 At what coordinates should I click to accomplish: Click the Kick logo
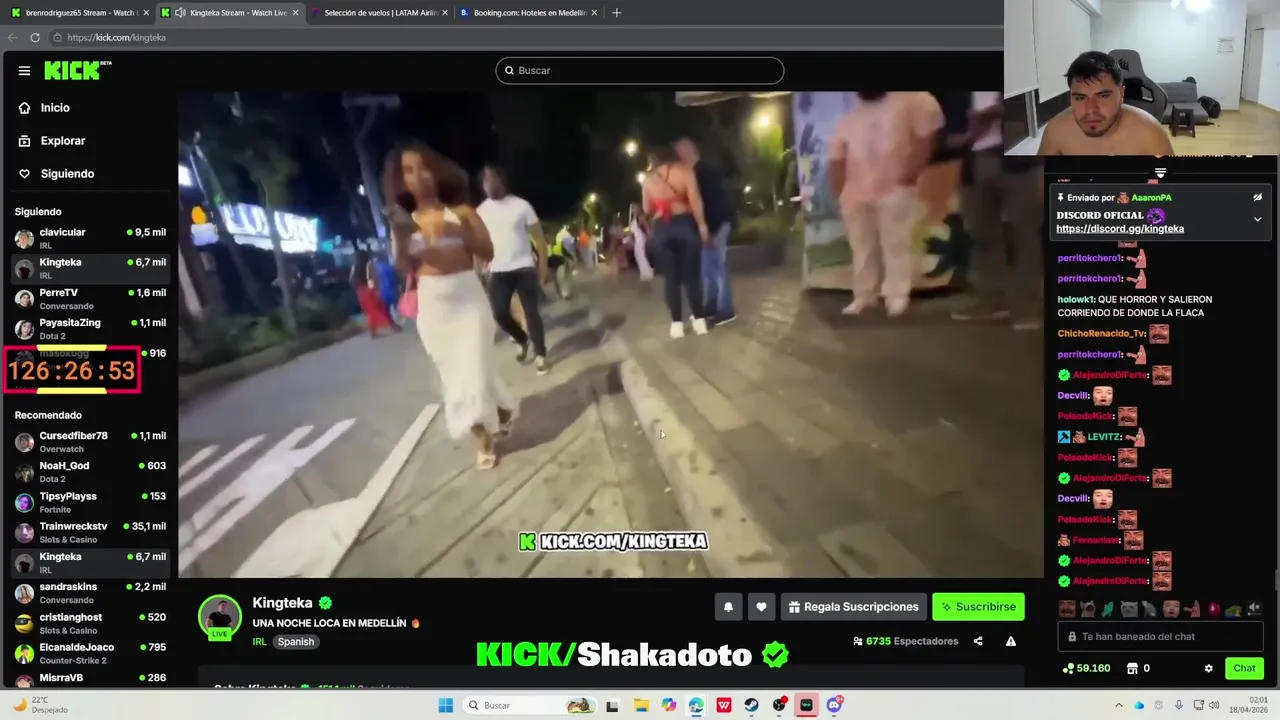[x=78, y=70]
